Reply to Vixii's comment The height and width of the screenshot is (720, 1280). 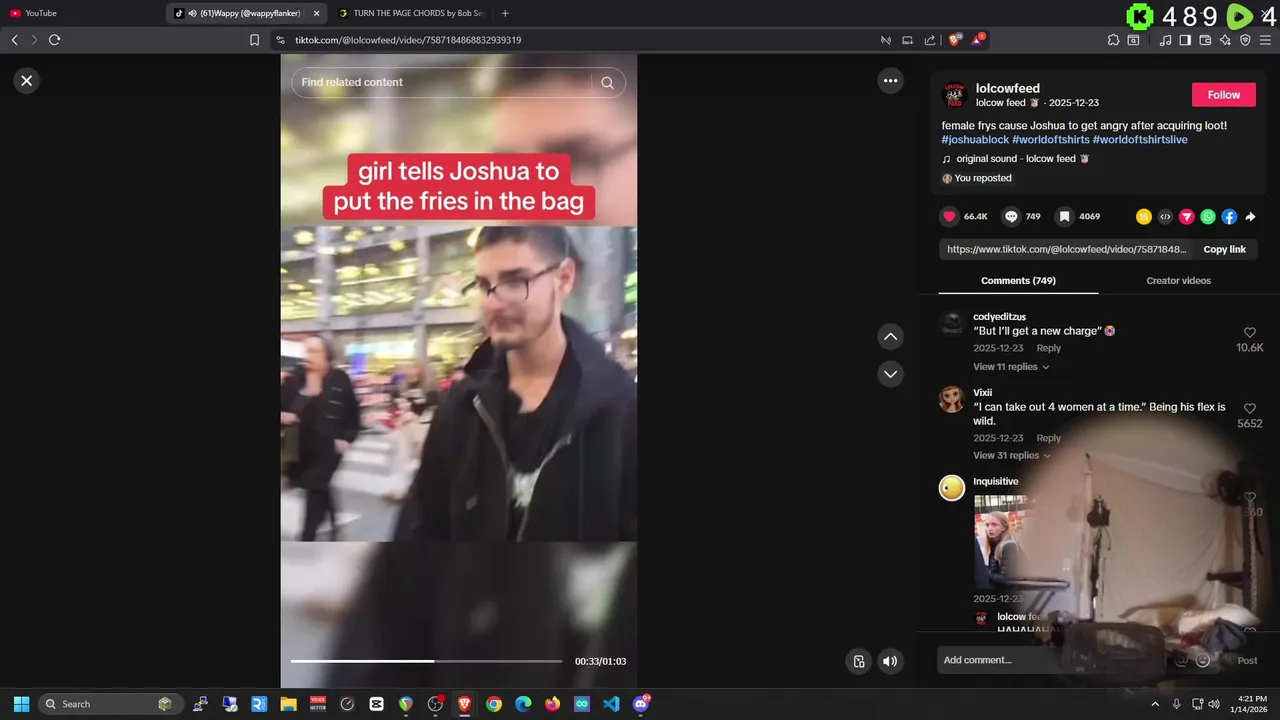click(x=1048, y=438)
